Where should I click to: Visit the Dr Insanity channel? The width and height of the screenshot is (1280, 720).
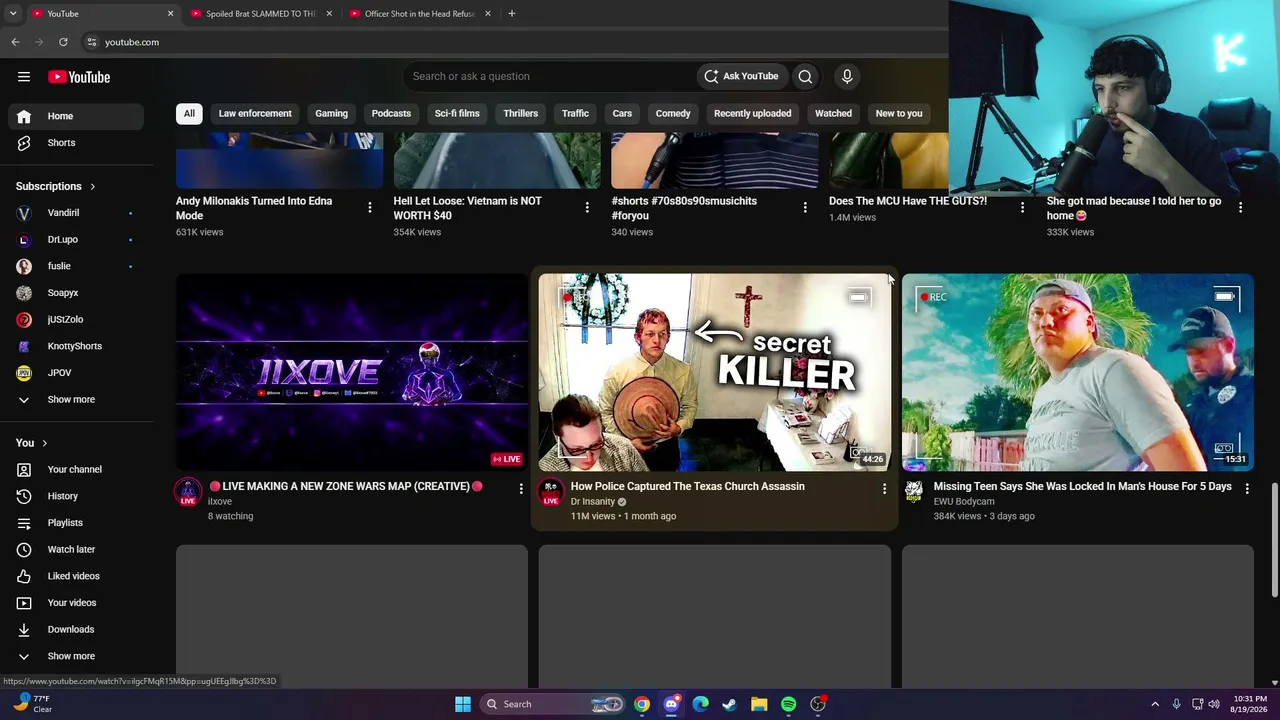[x=593, y=502]
